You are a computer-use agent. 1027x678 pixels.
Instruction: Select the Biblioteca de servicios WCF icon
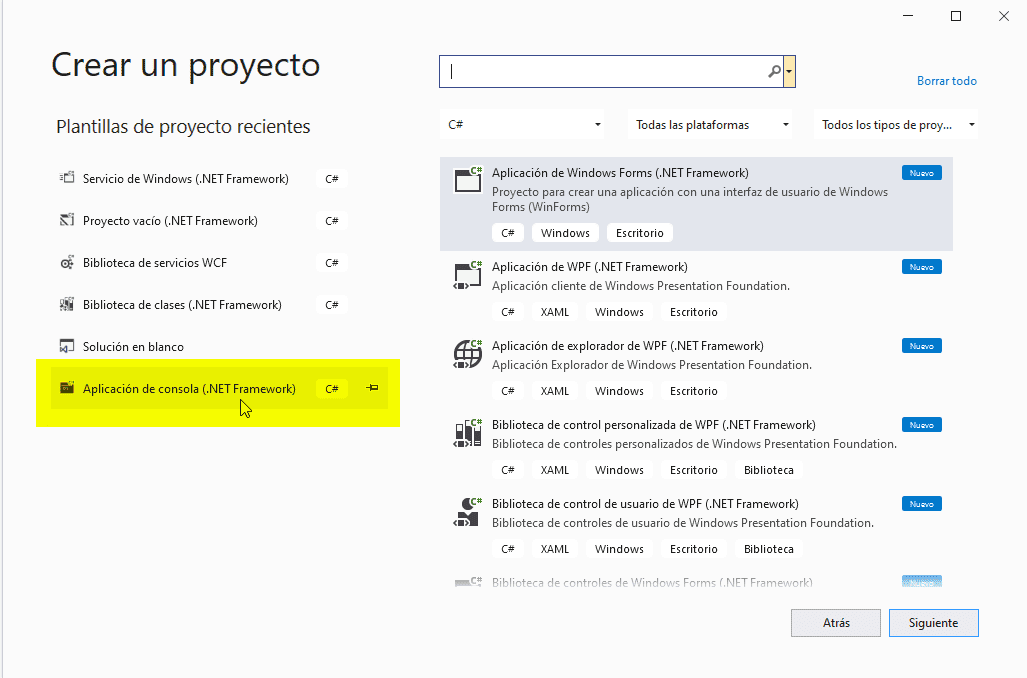[67, 263]
